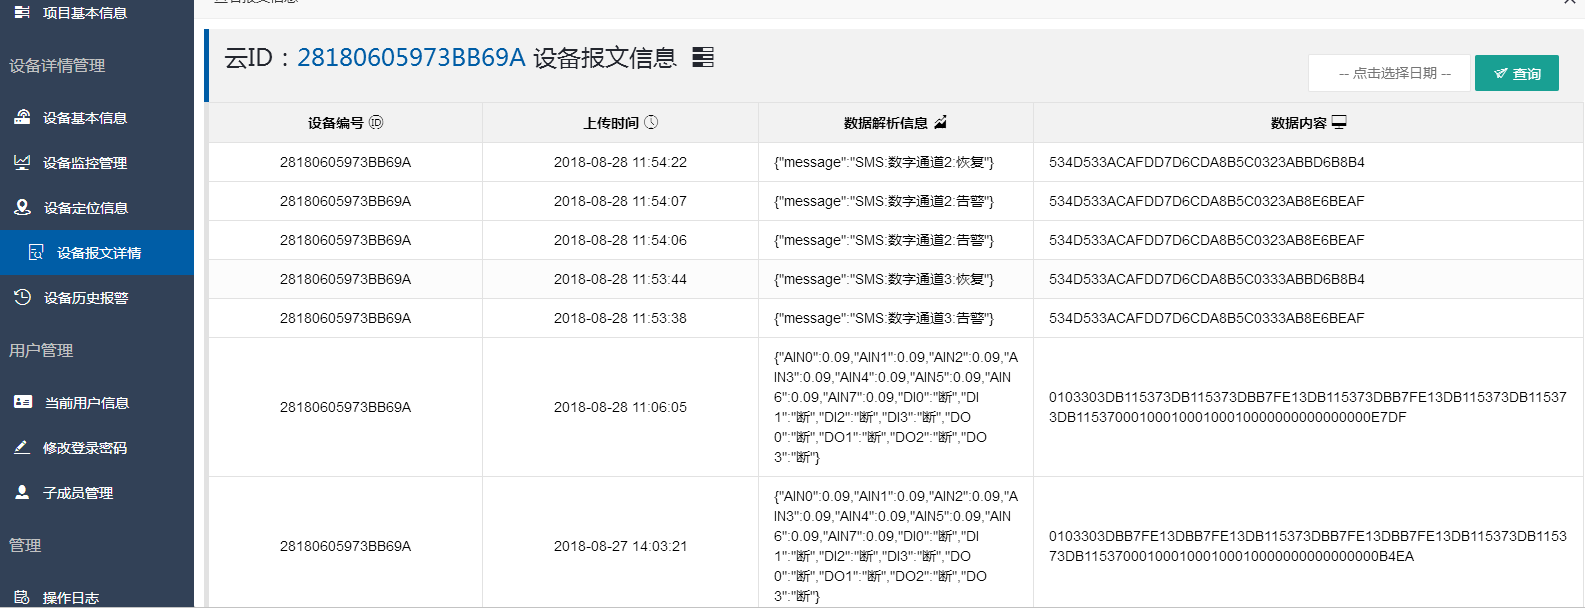Image resolution: width=1585 pixels, height=608 pixels.
Task: Click the 设备监控管理 chart icon
Action: tap(22, 162)
